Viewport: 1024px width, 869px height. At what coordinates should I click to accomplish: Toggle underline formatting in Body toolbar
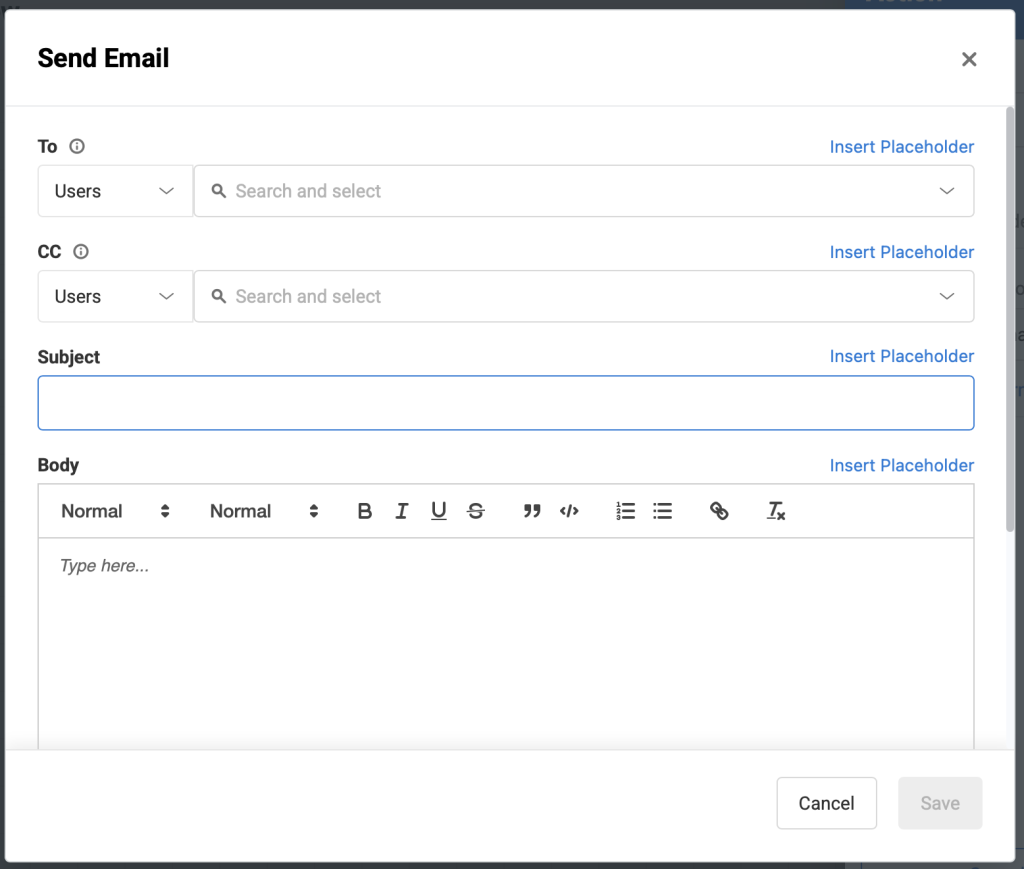click(x=439, y=511)
